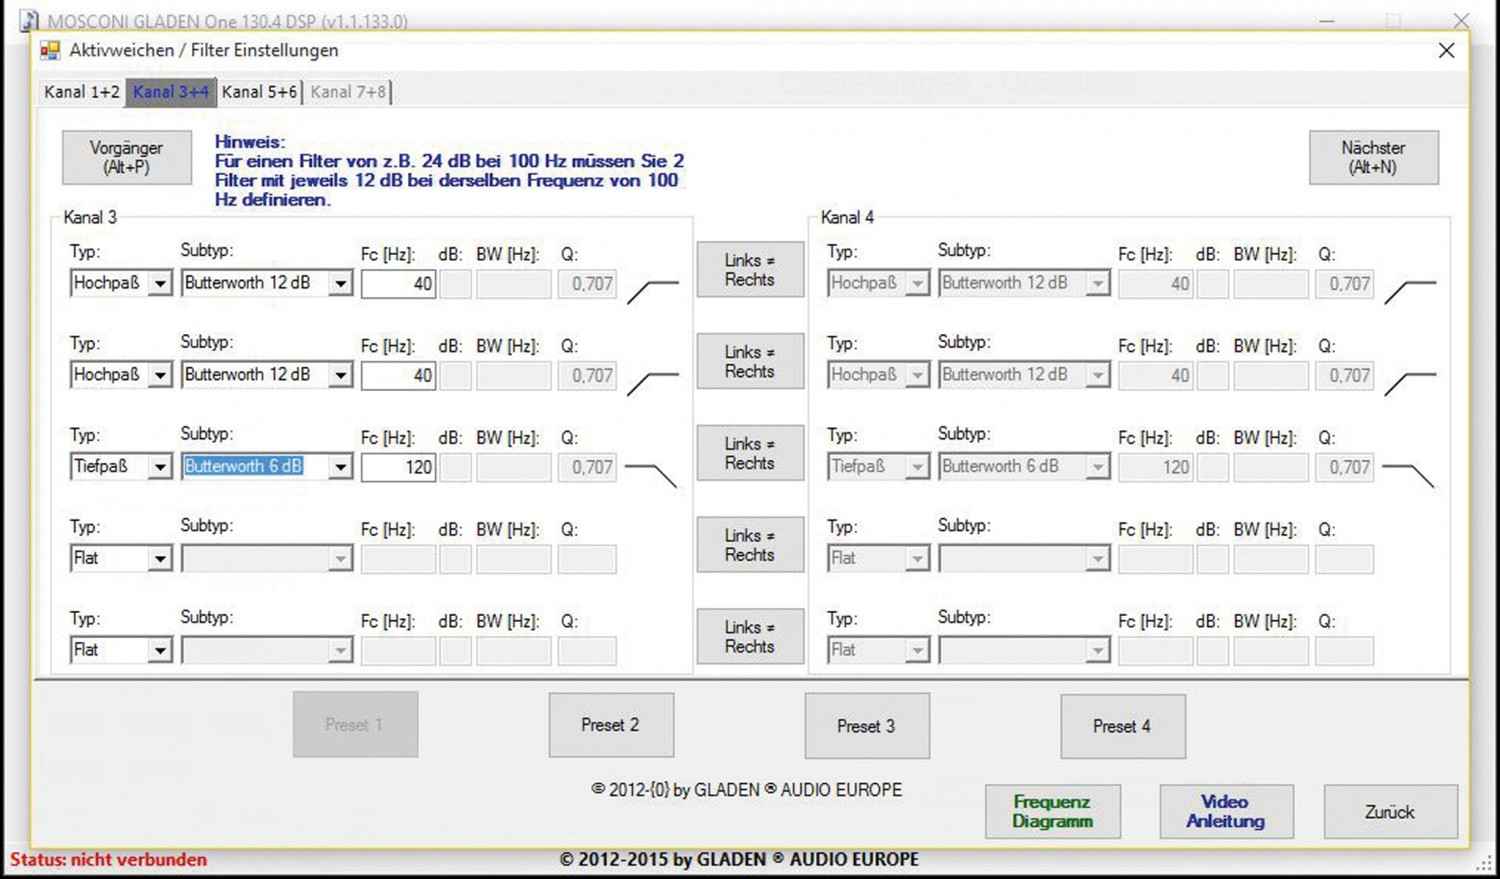
Task: Click the Zurück button
Action: pos(1391,812)
